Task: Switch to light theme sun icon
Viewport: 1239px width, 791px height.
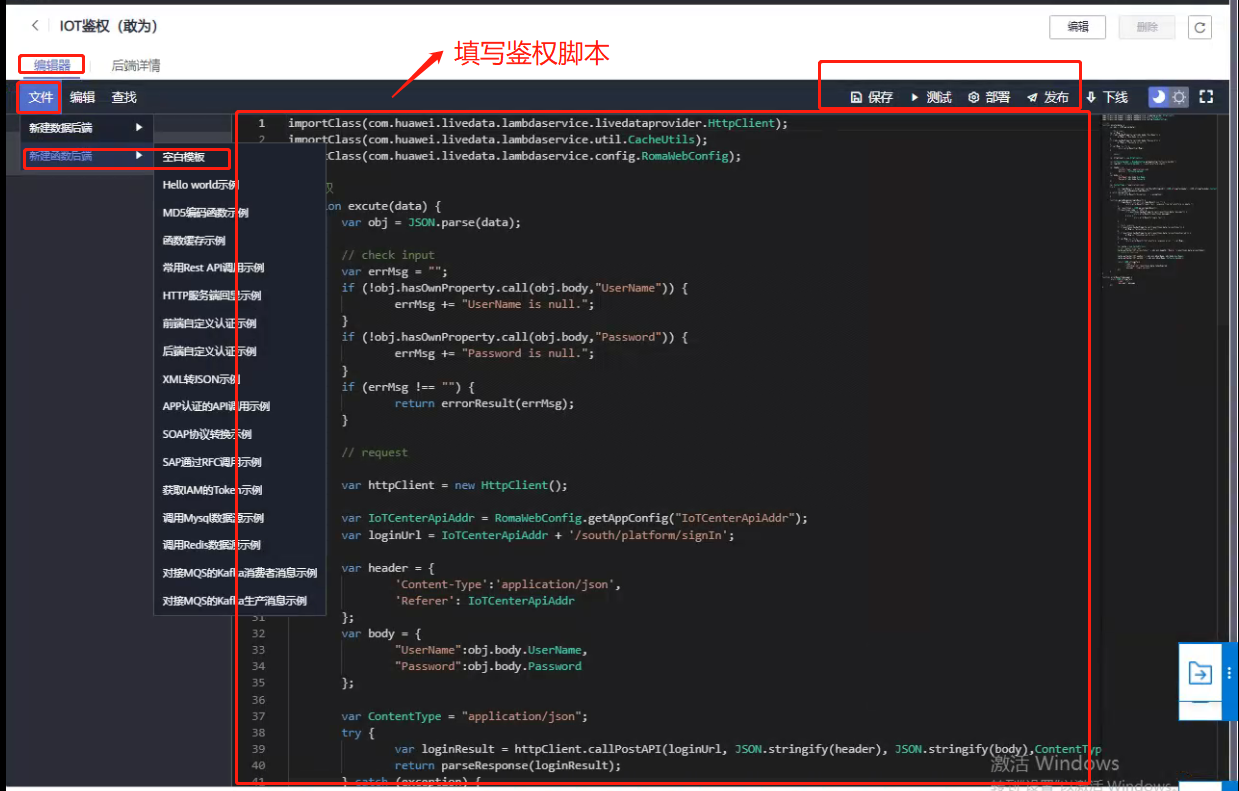Action: pos(1179,97)
